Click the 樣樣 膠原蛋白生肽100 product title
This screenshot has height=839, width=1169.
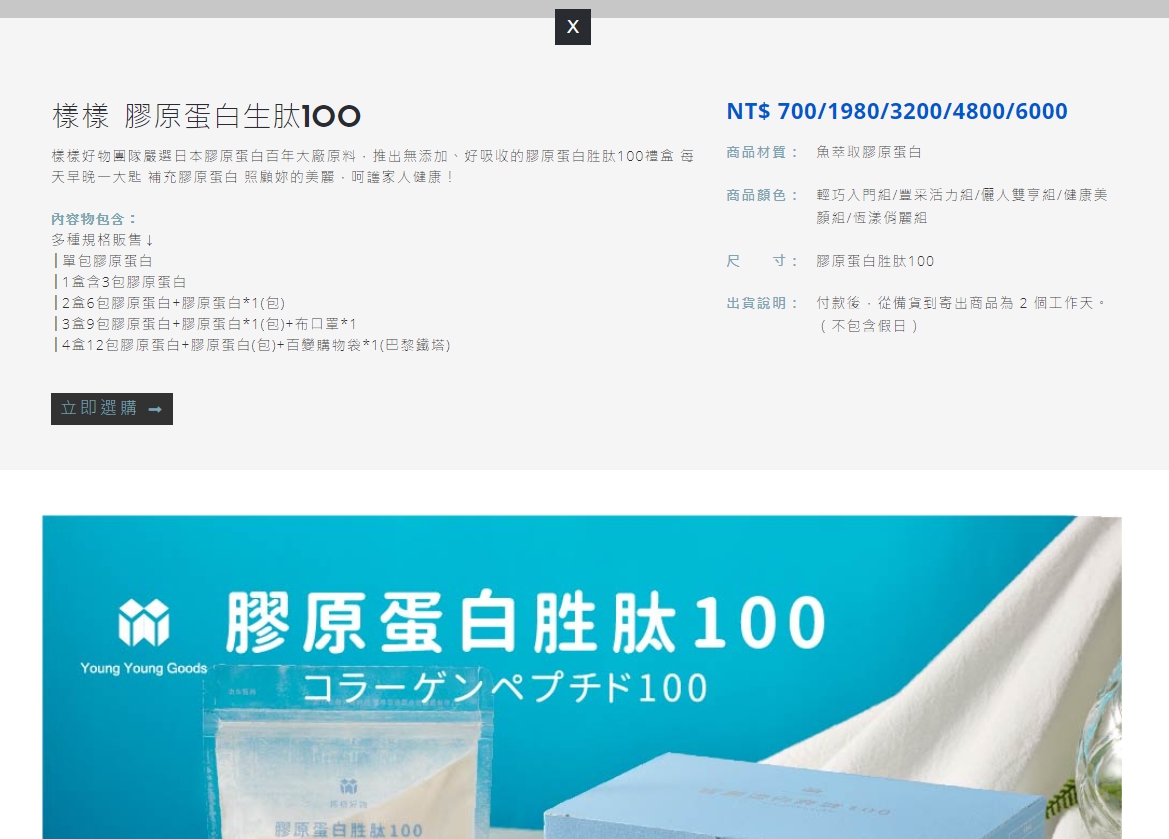tap(205, 115)
